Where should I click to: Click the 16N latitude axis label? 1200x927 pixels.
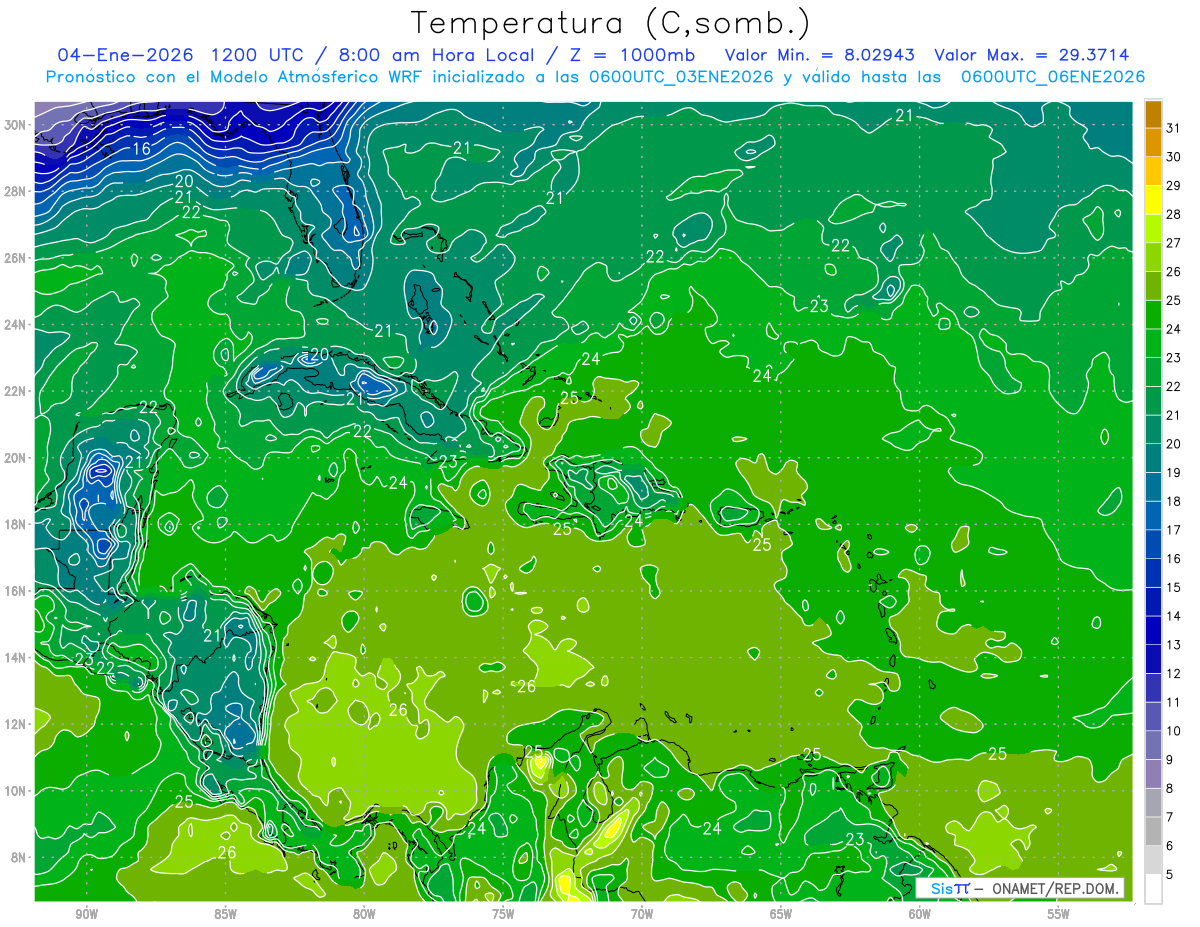(17, 591)
